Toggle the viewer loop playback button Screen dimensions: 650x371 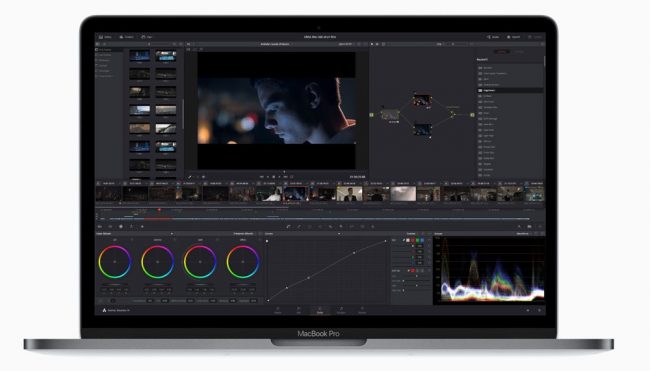(x=291, y=177)
